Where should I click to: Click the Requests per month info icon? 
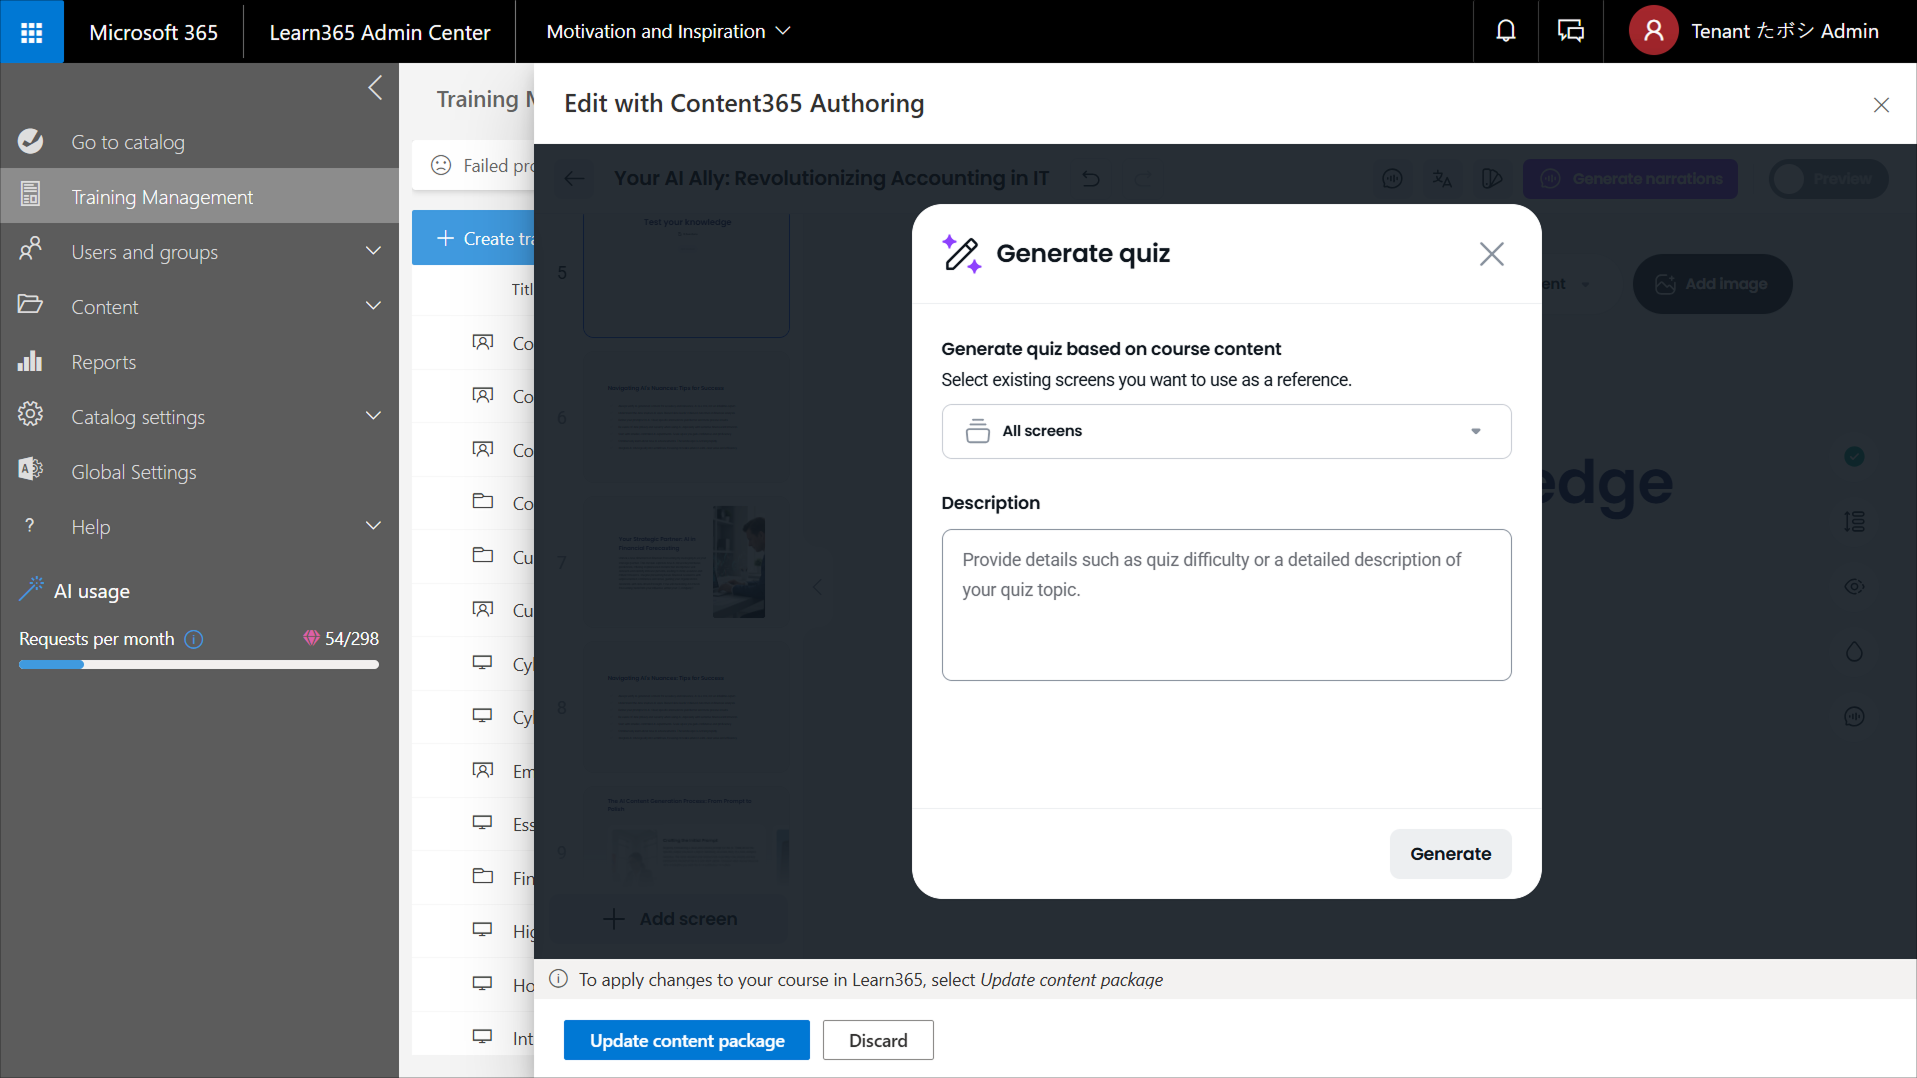coord(195,639)
